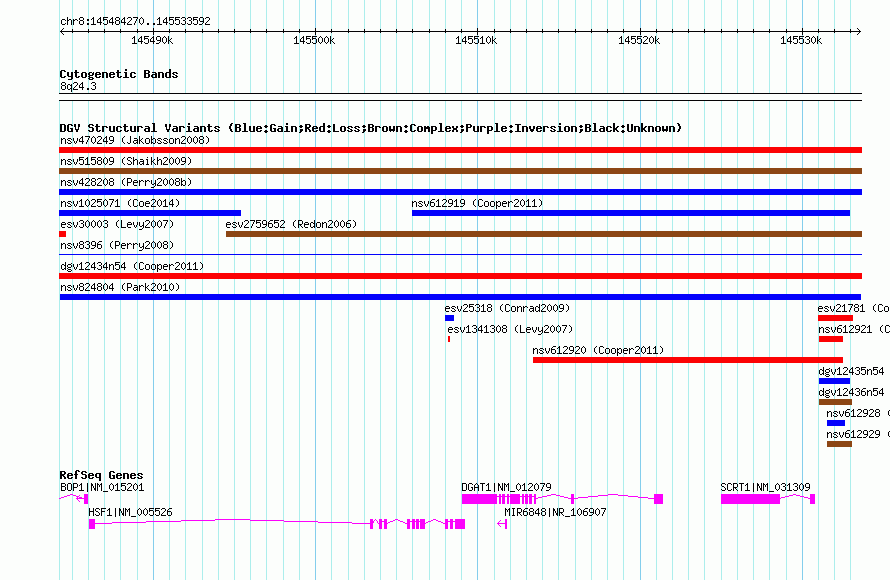Click the blue nsv428208 Perry2008b bar
The width and height of the screenshot is (890, 580).
tap(460, 192)
